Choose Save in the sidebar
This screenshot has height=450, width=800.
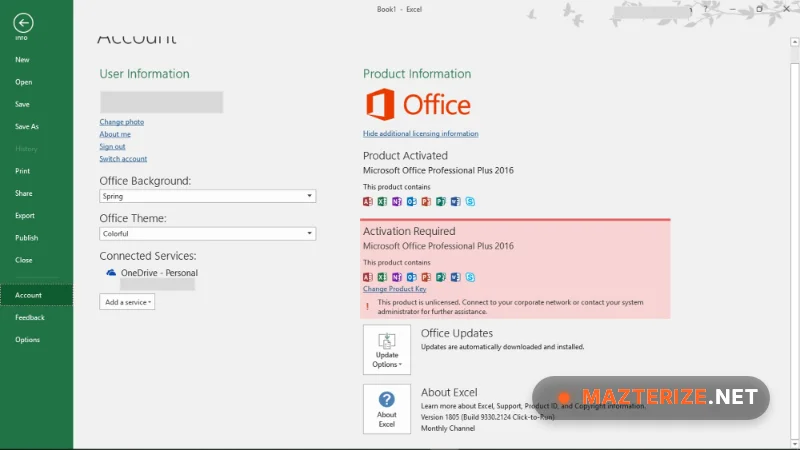pos(22,104)
